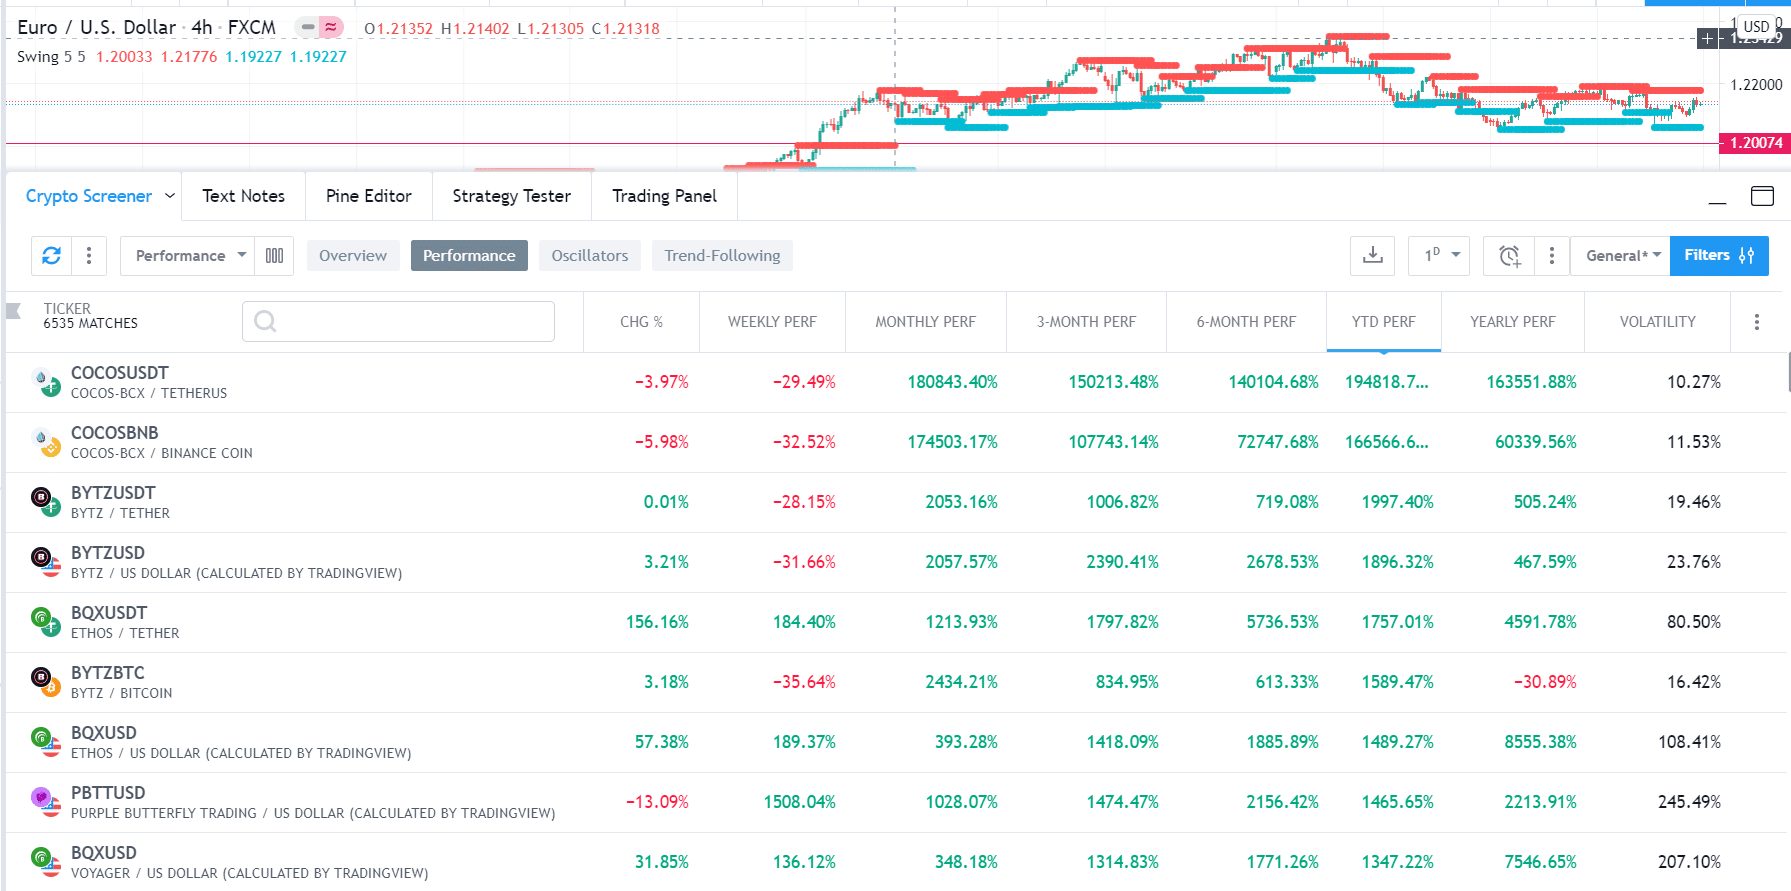This screenshot has height=891, width=1791.
Task: Focus the ticker search field
Action: 398,321
